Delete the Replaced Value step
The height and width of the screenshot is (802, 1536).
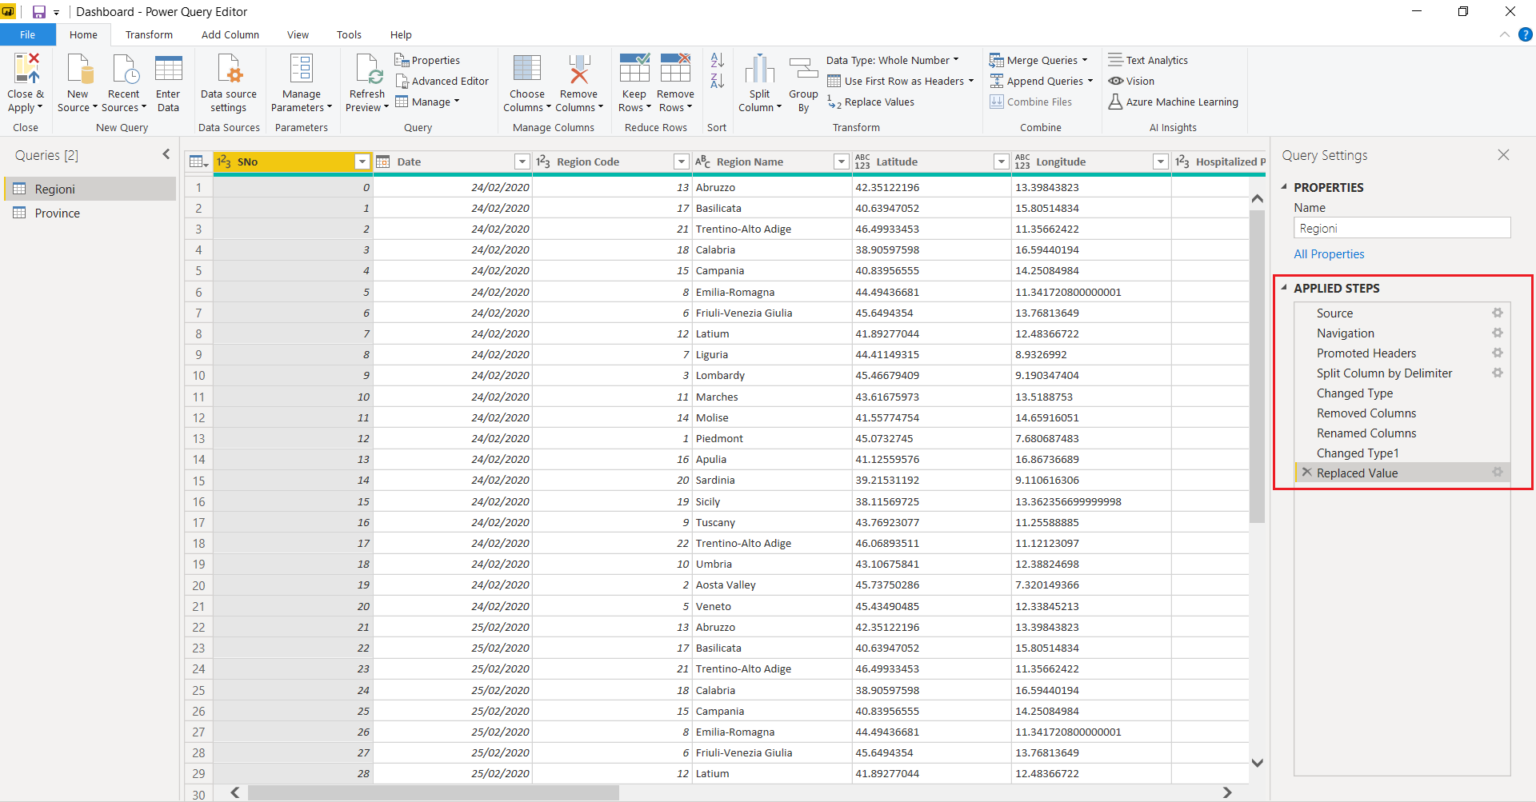click(1306, 473)
